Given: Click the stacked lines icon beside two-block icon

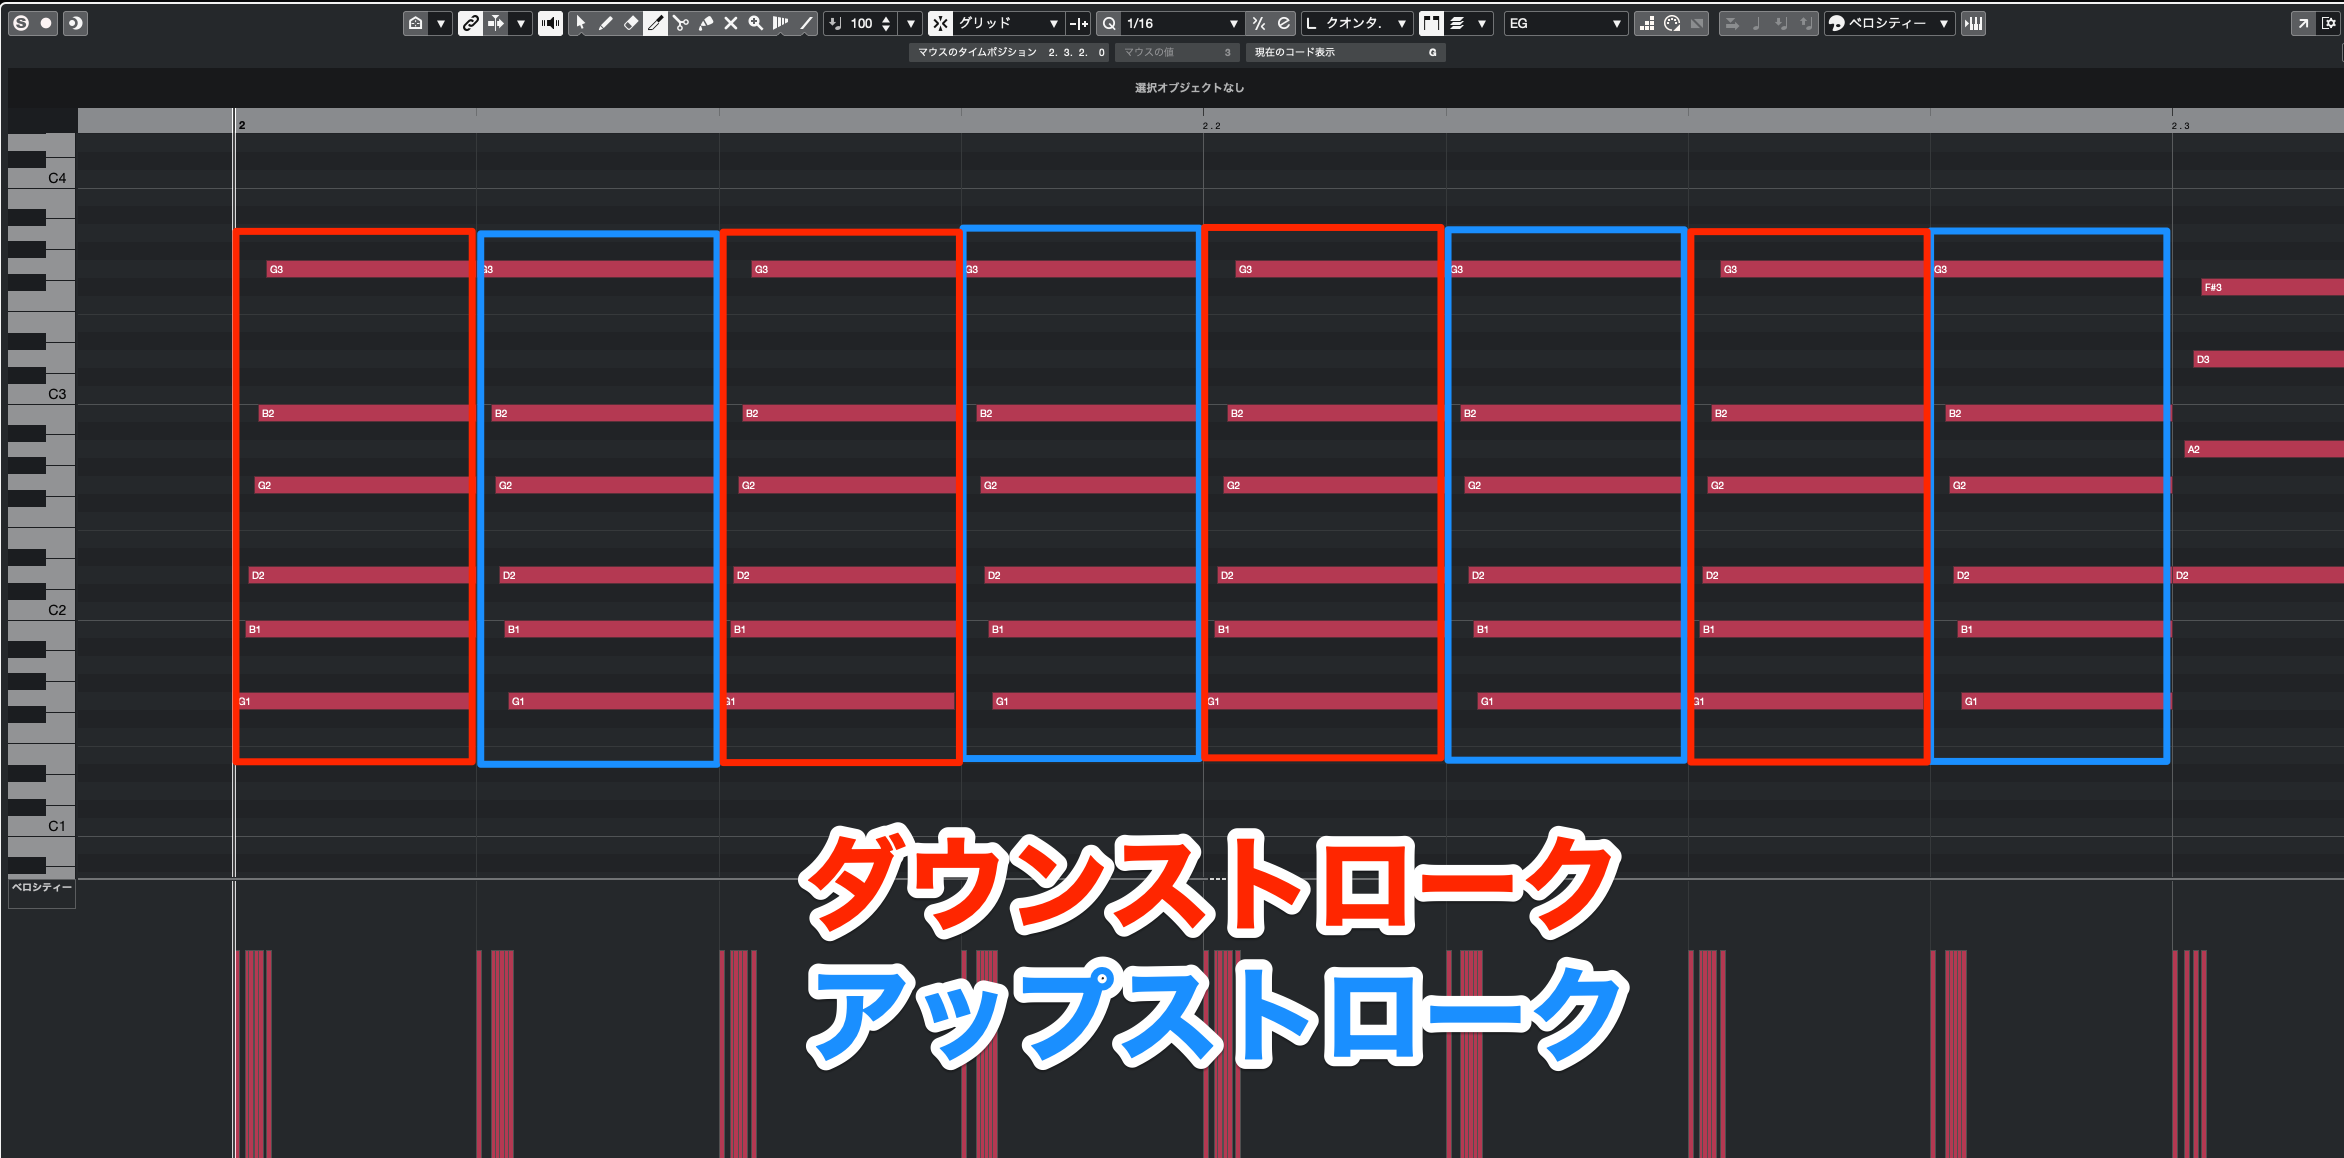Looking at the screenshot, I should pos(1457,23).
